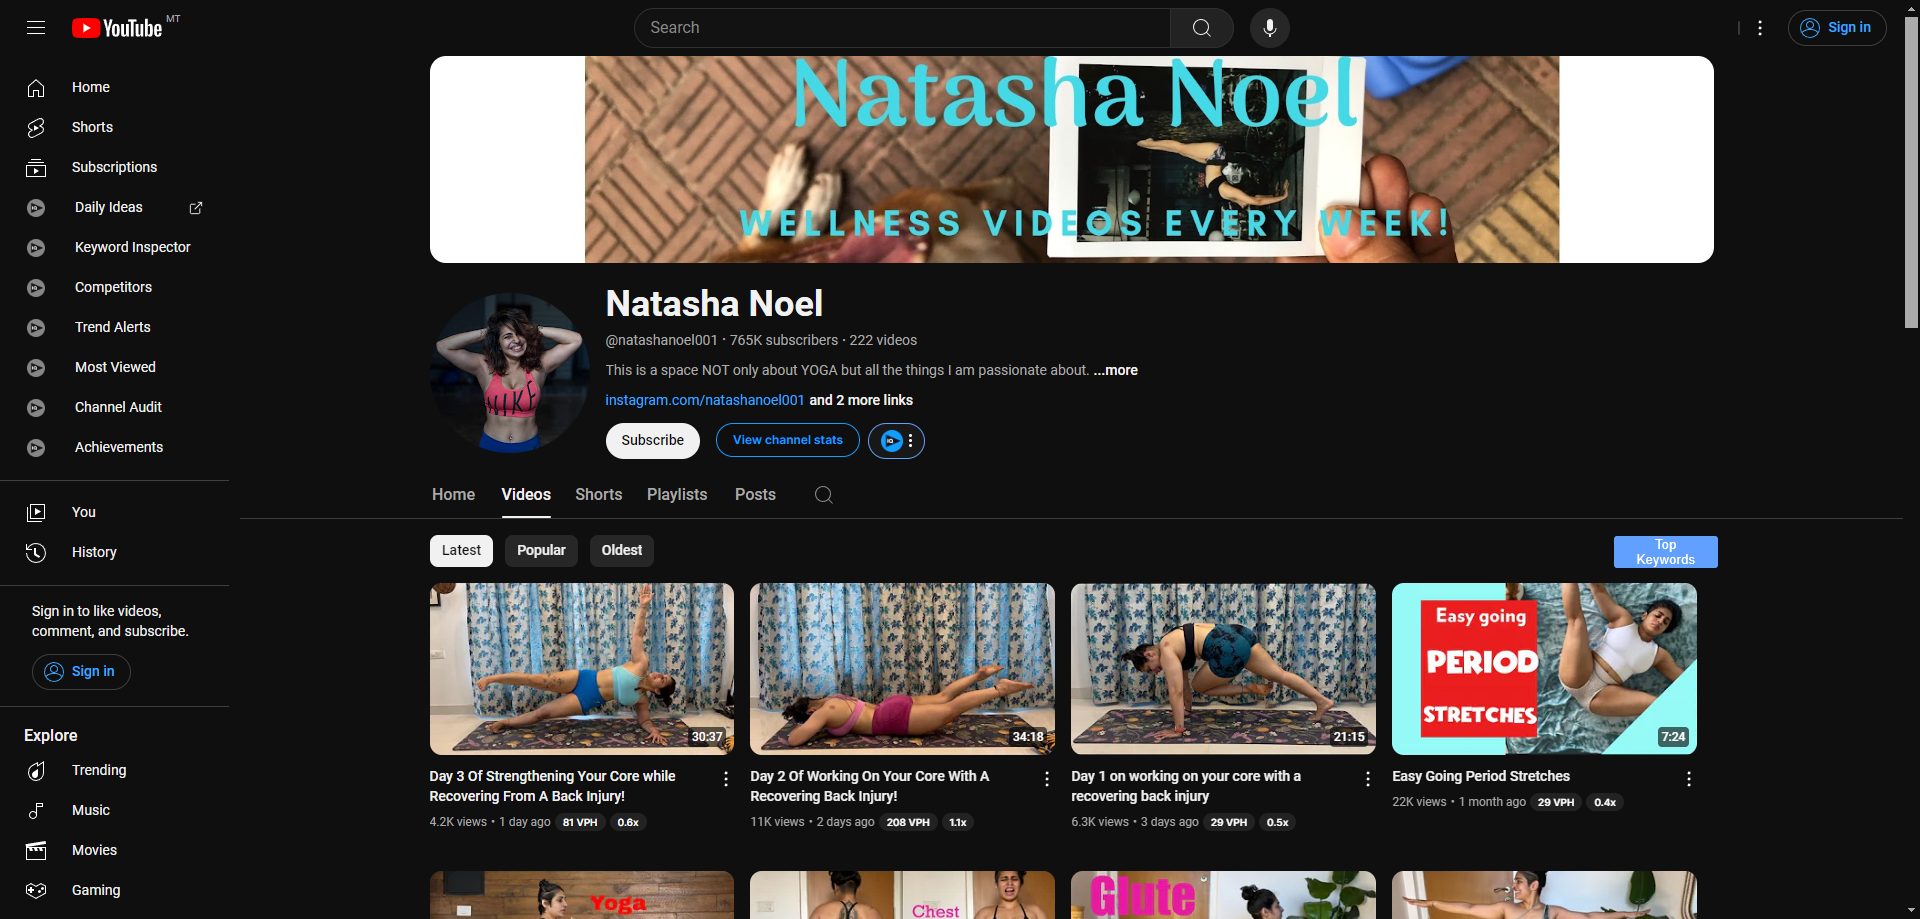Screen dimensions: 1920x919
Task: Expand channel description with ...more
Action: pyautogui.click(x=1116, y=370)
